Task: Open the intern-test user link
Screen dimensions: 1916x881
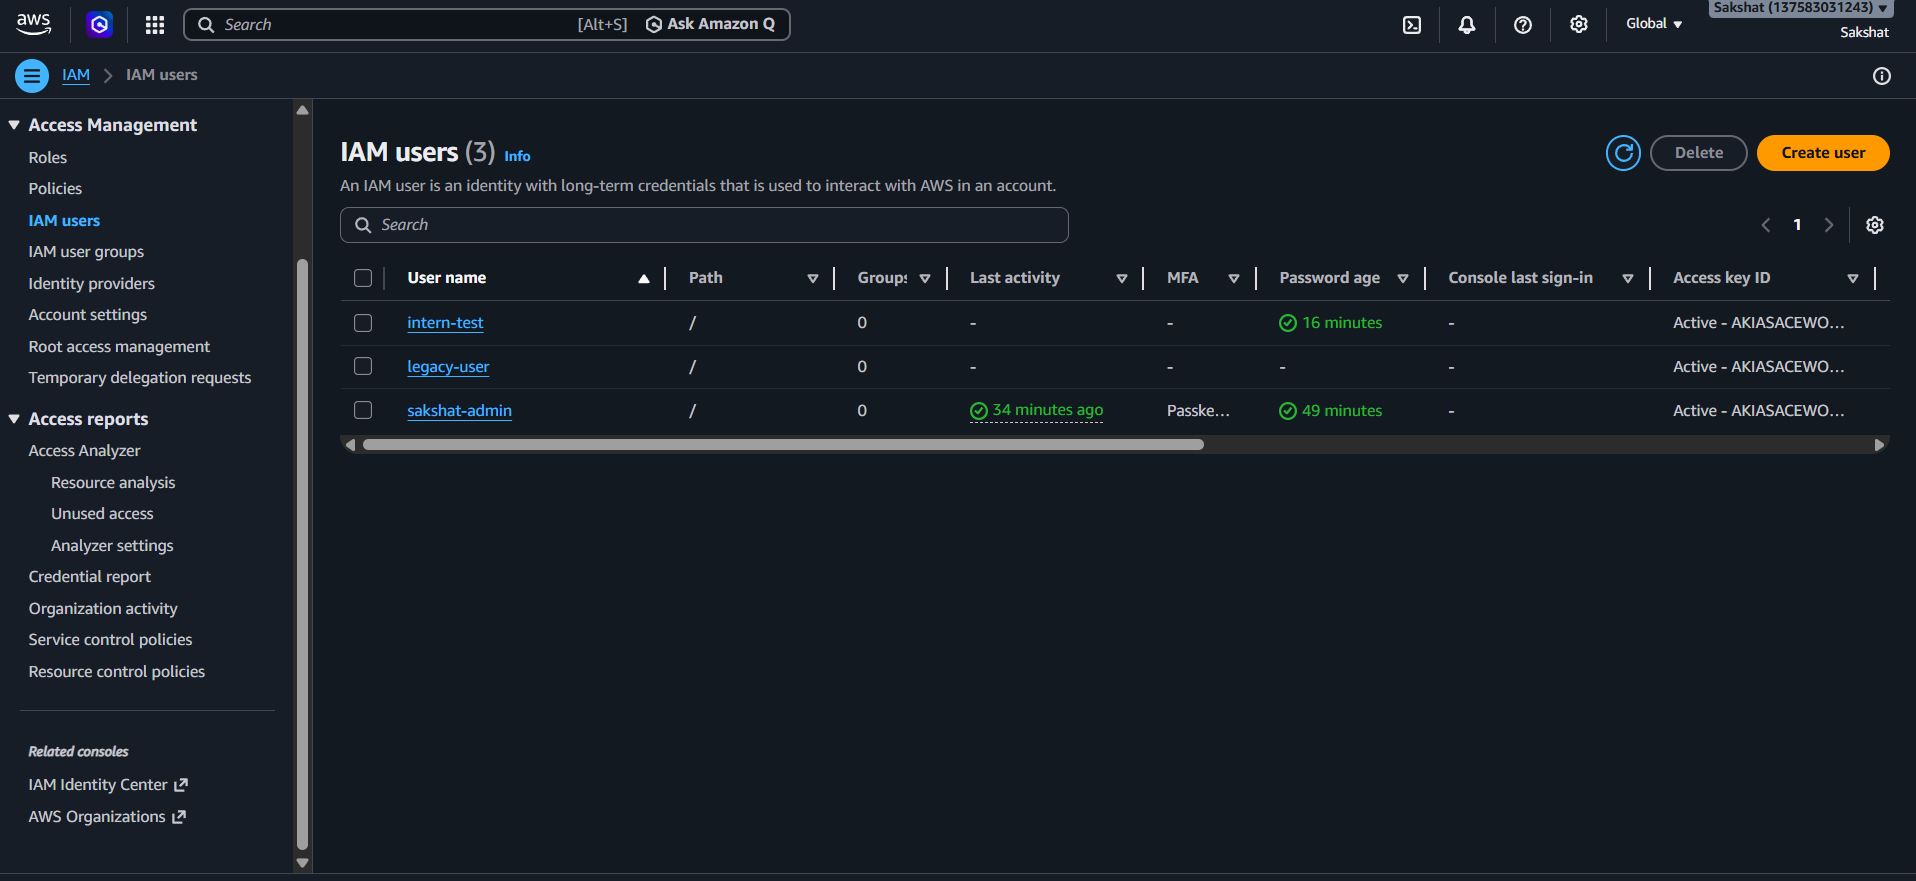Action: [445, 323]
